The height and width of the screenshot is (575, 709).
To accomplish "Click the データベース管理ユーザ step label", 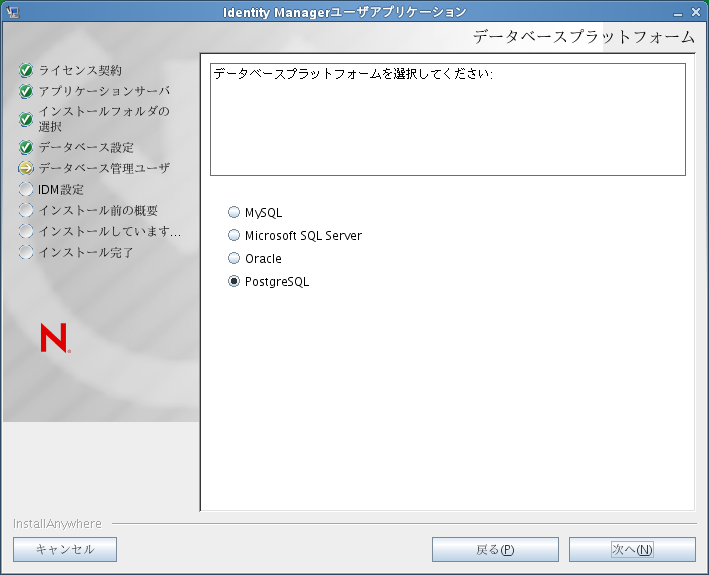I will (104, 168).
